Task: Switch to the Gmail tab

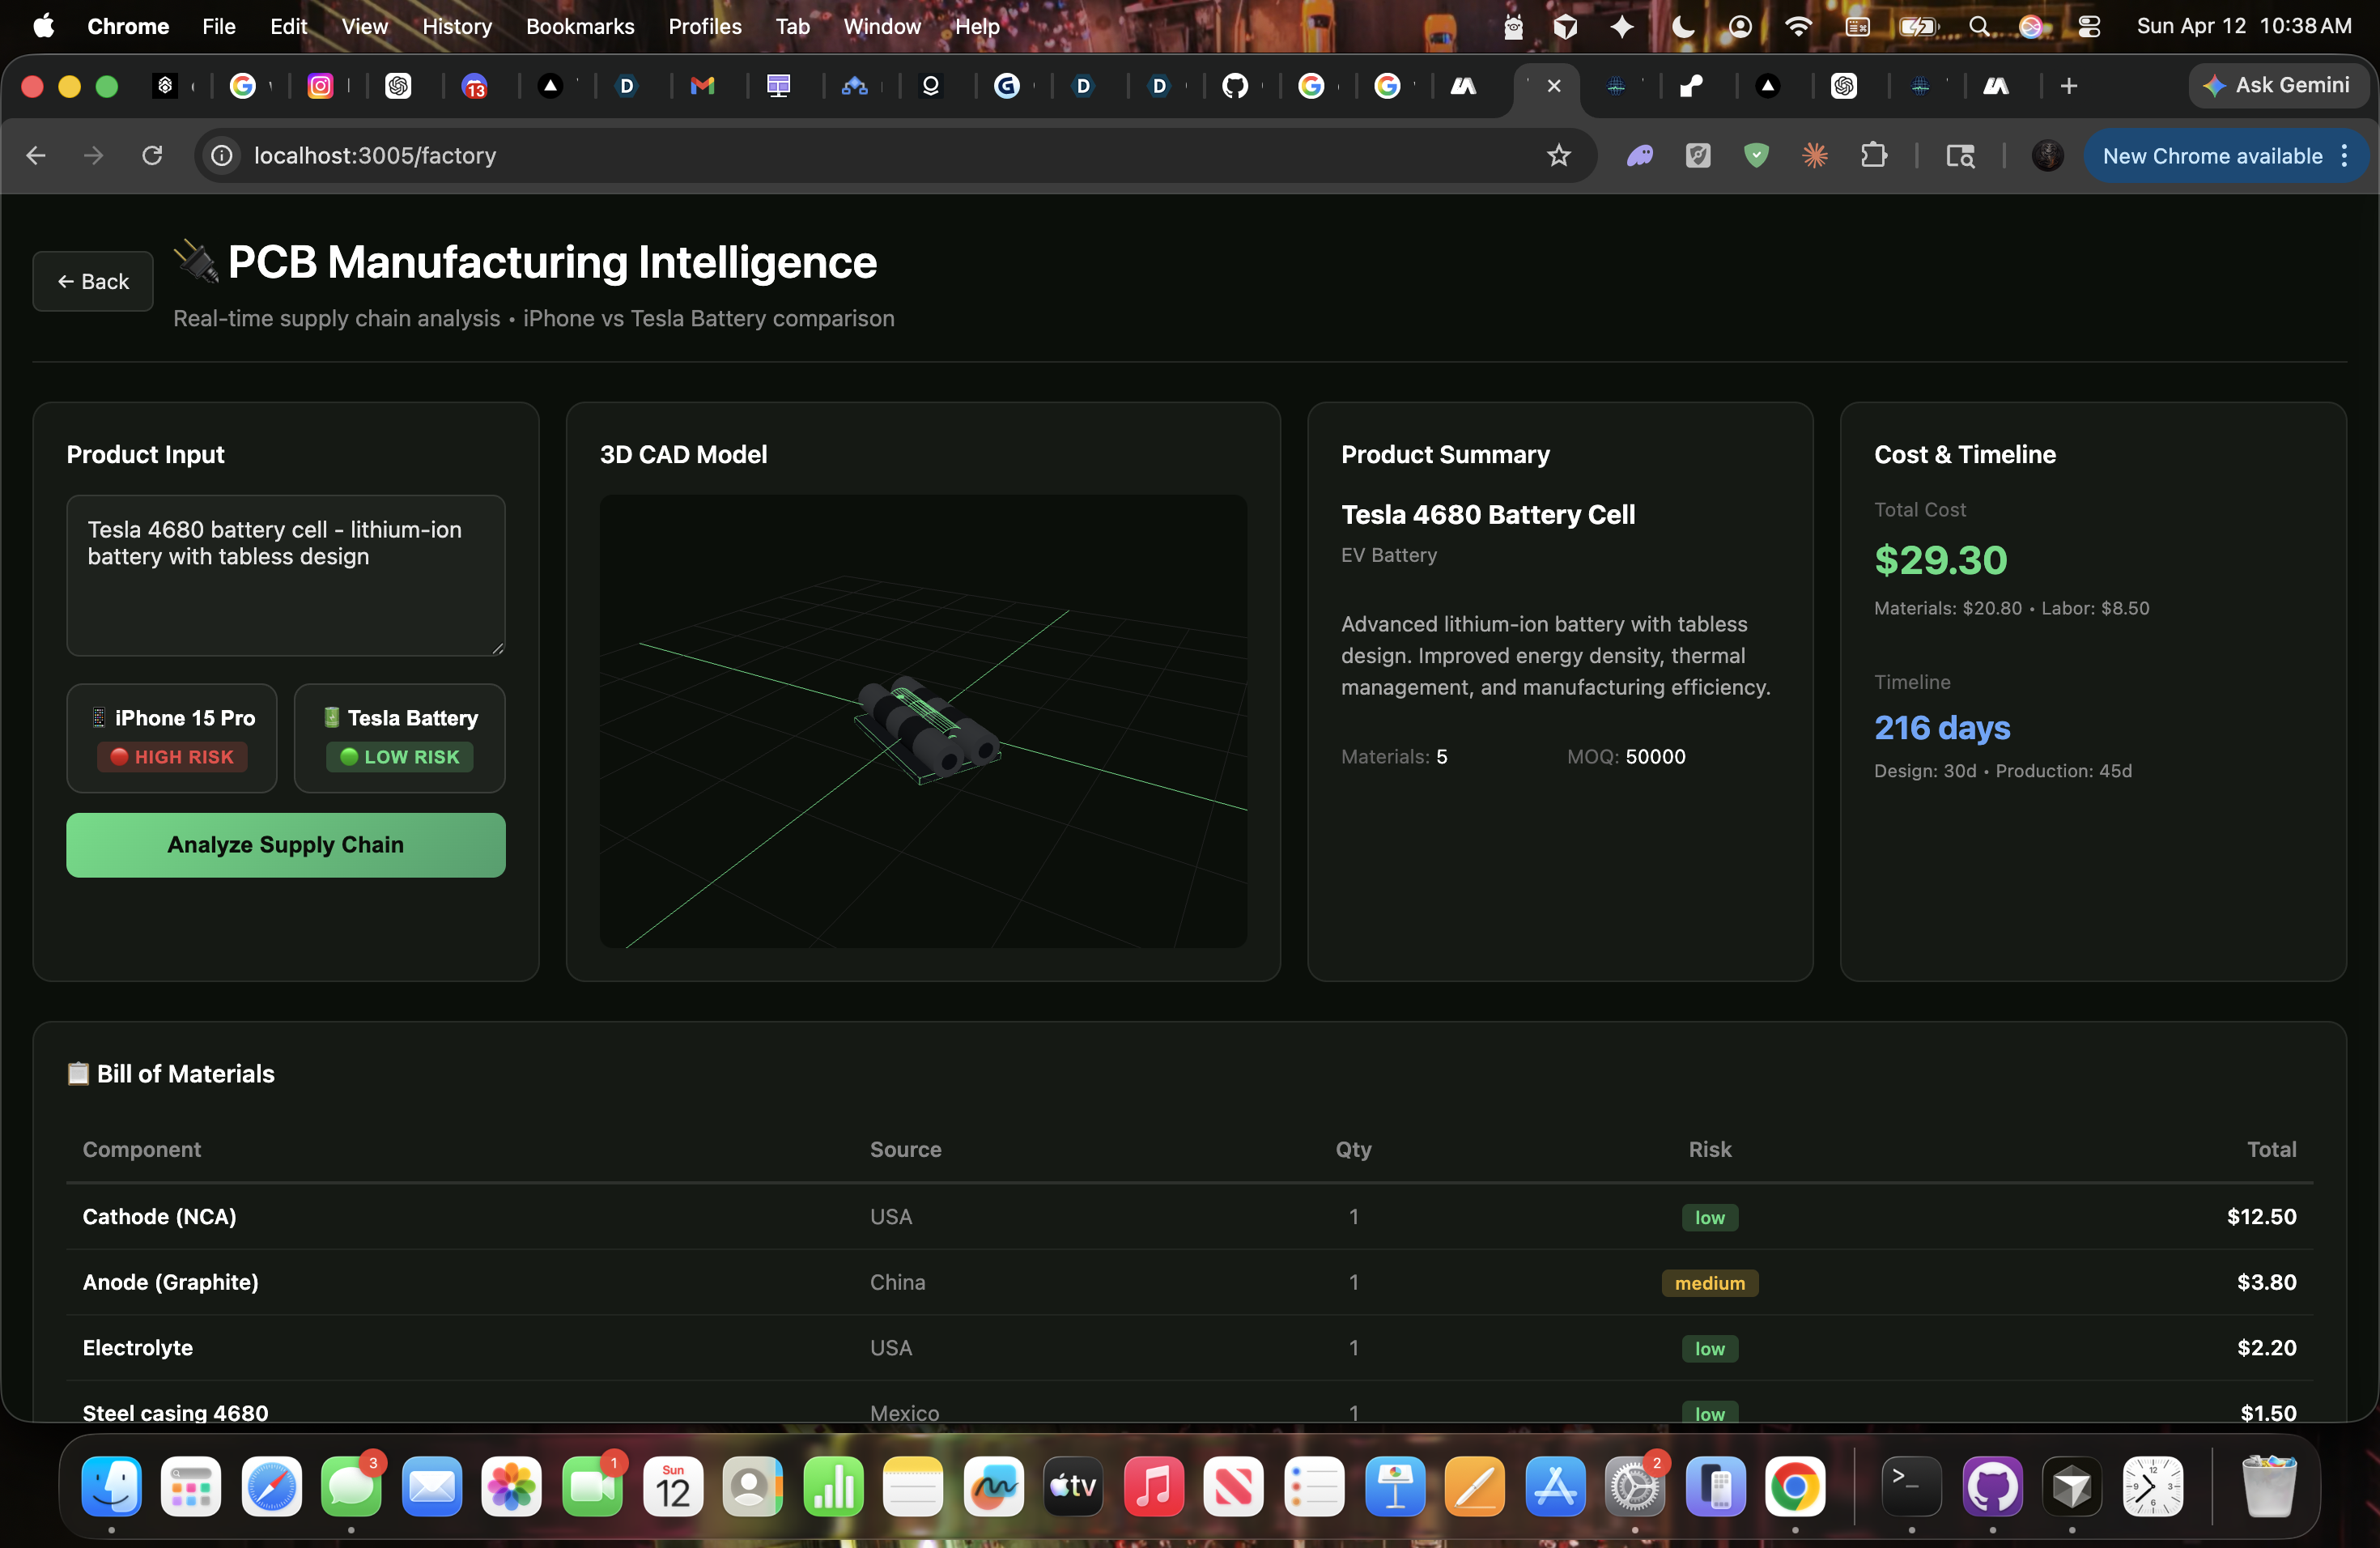Action: tap(703, 86)
